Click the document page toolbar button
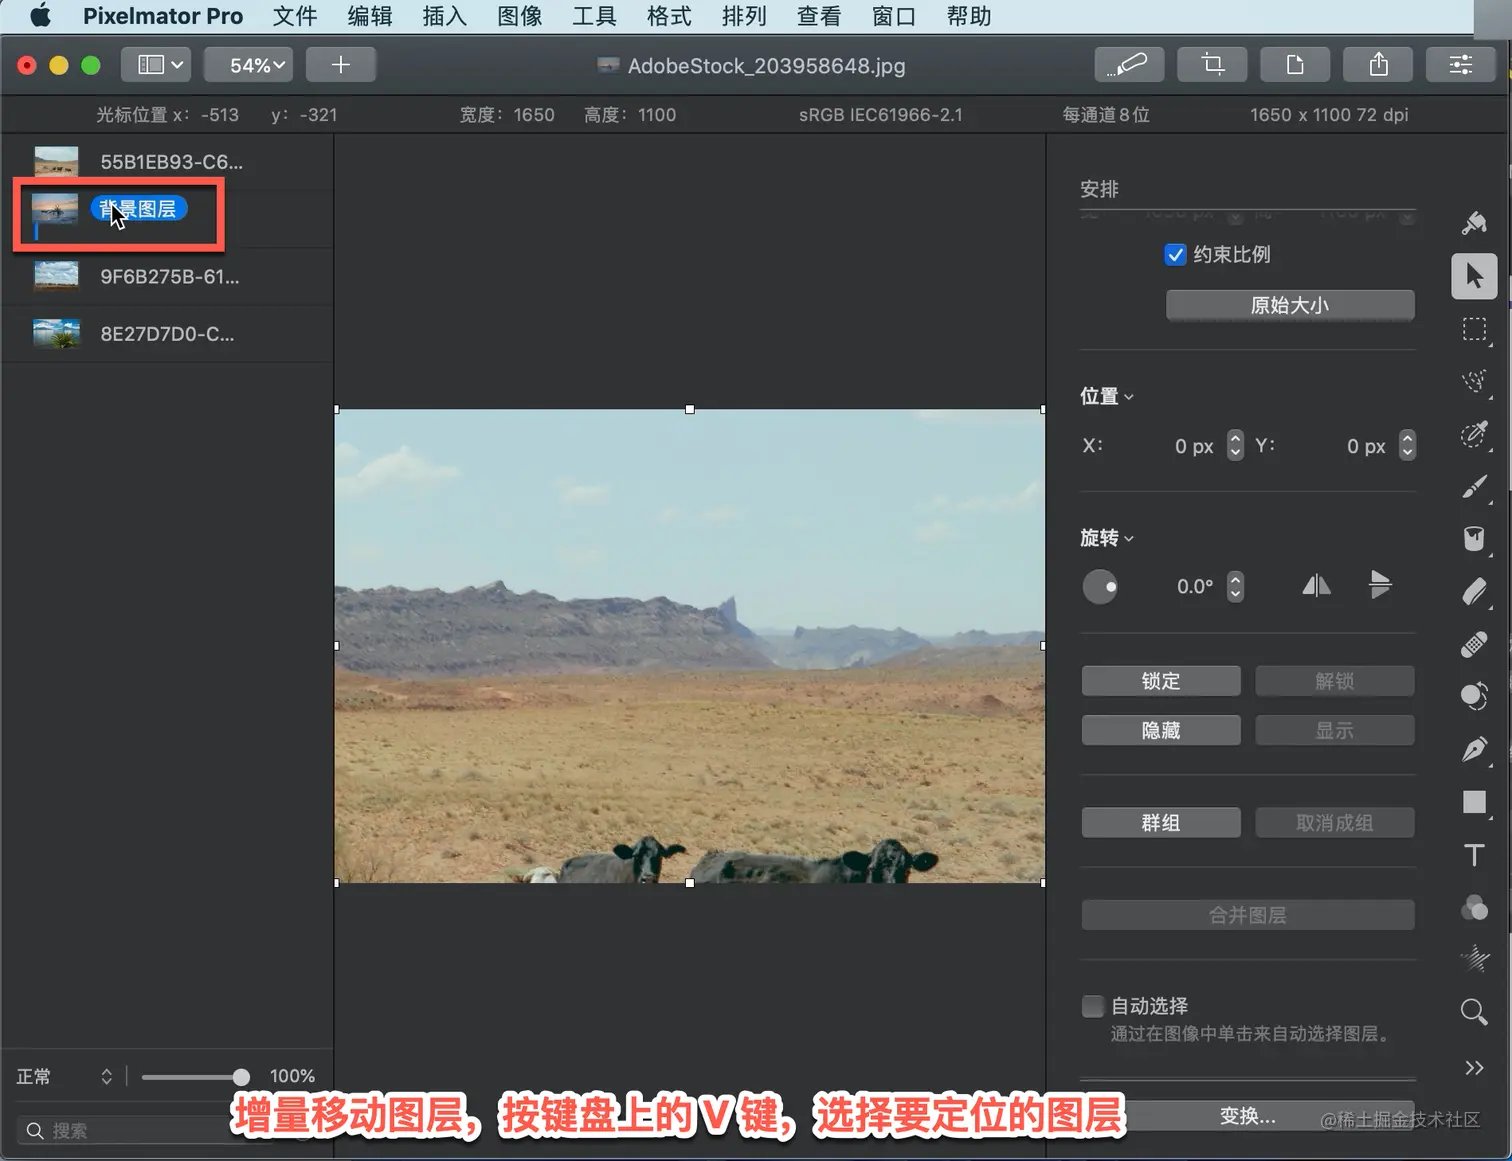 click(1295, 65)
